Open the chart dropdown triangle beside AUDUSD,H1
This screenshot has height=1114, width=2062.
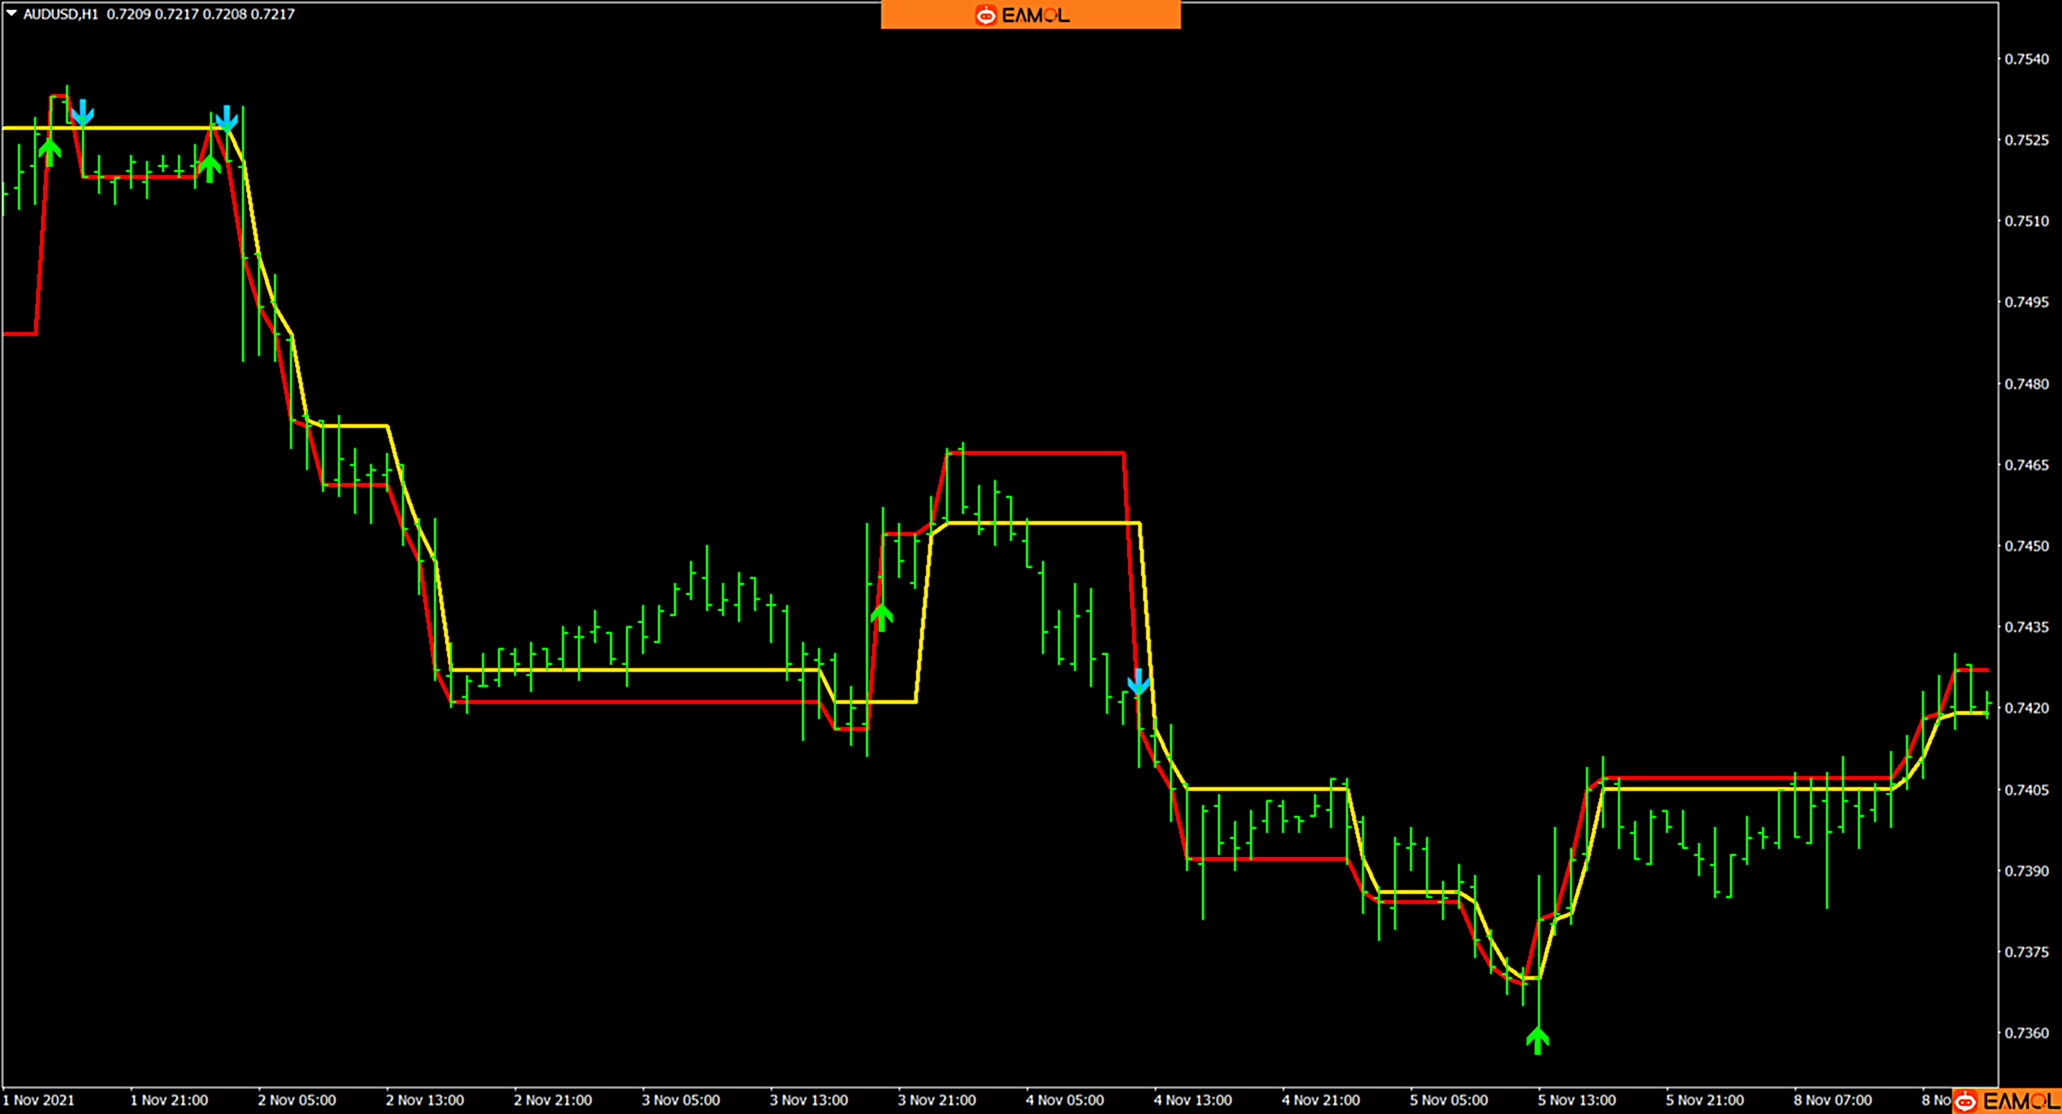tap(12, 13)
